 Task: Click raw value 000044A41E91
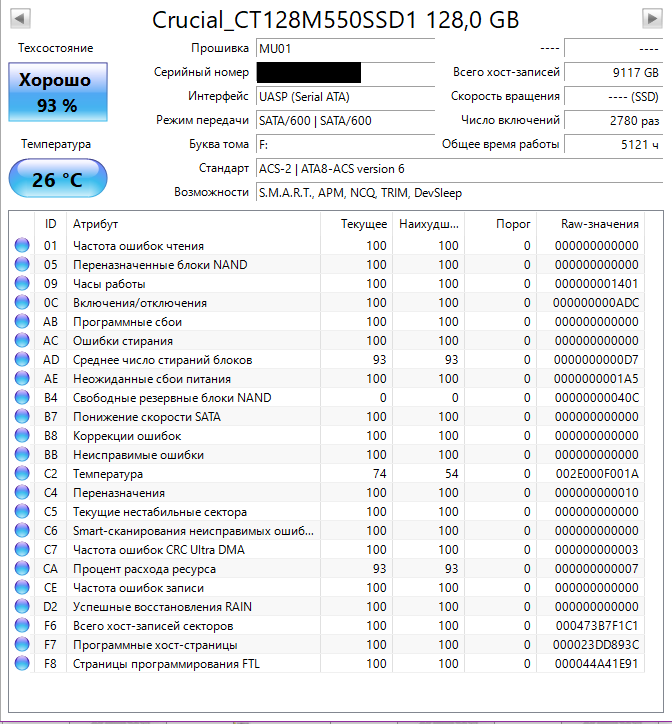coord(596,664)
